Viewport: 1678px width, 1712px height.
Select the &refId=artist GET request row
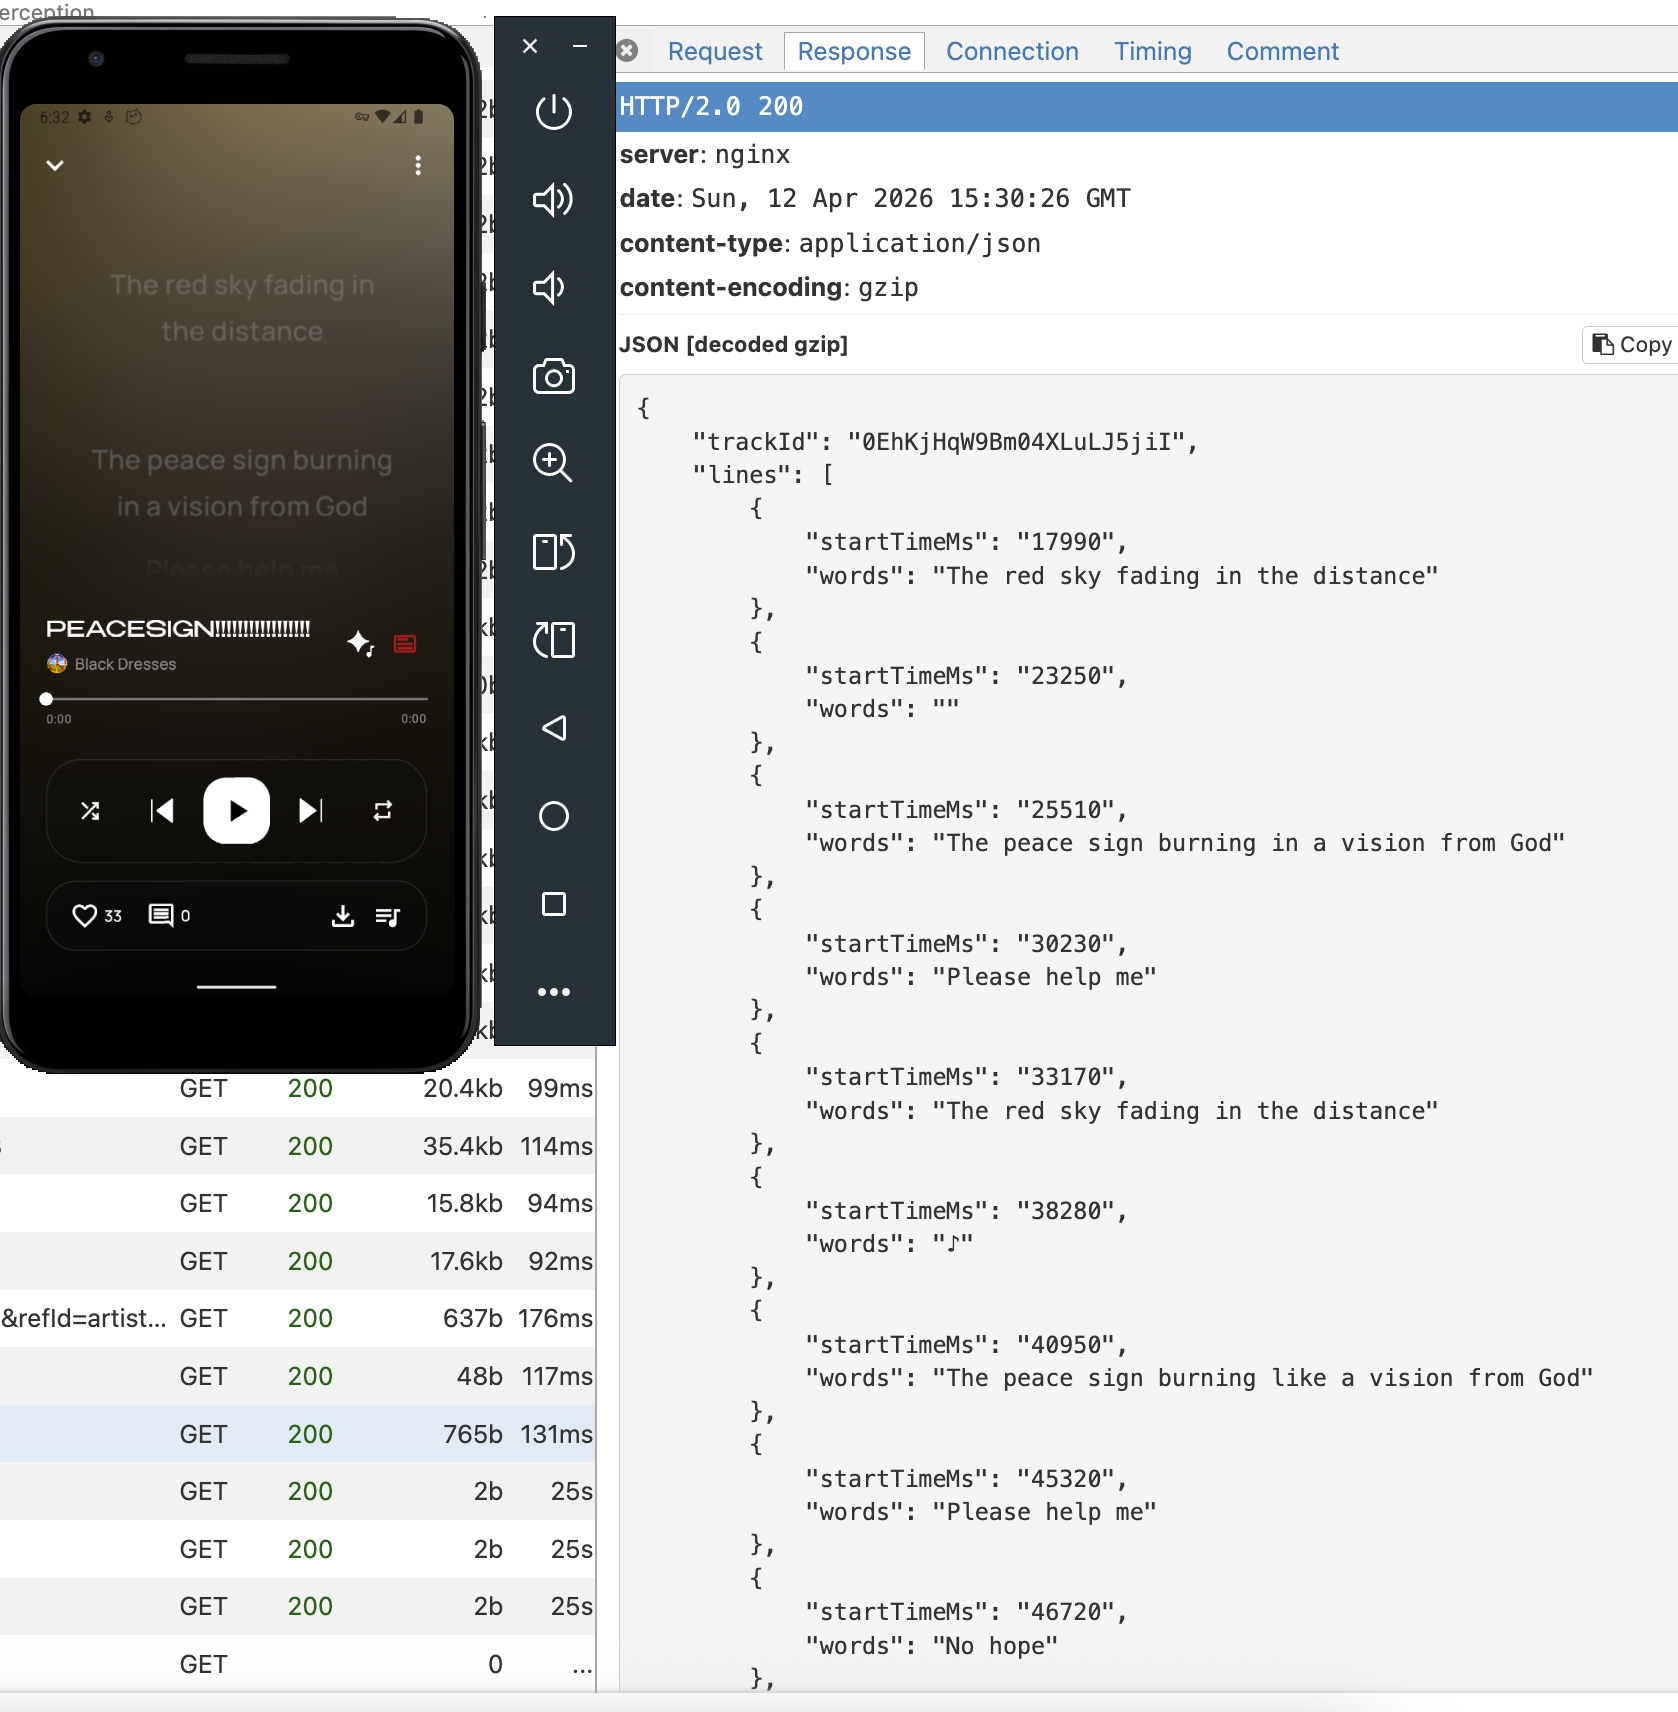(x=297, y=1318)
